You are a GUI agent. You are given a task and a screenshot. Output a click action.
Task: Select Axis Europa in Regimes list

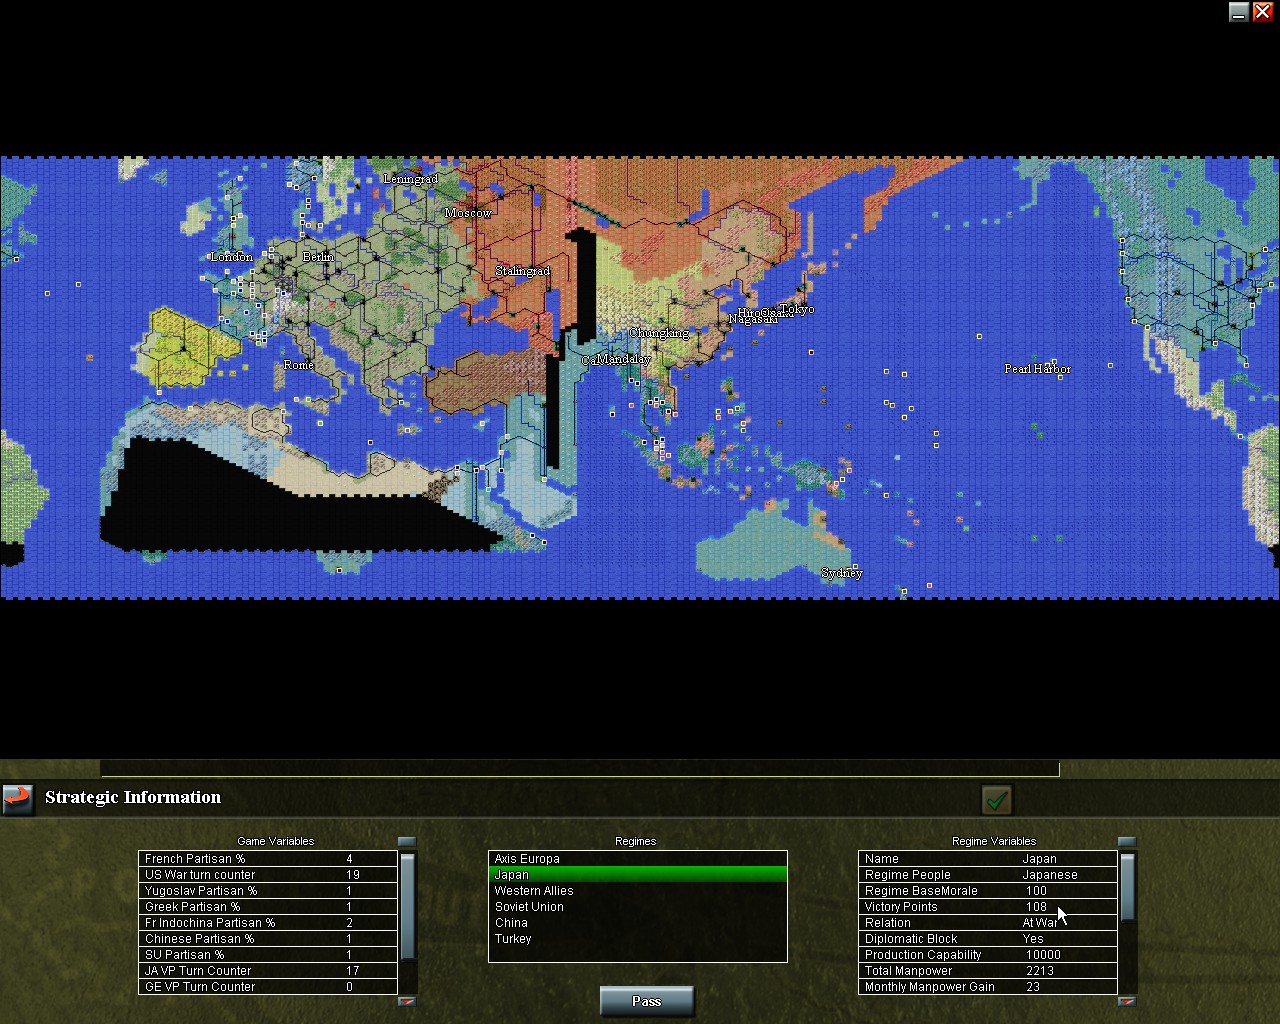tap(638, 859)
